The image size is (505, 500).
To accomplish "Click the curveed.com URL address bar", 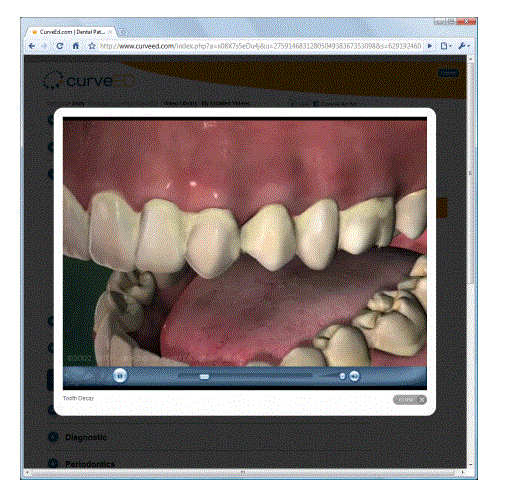I will pos(260,46).
